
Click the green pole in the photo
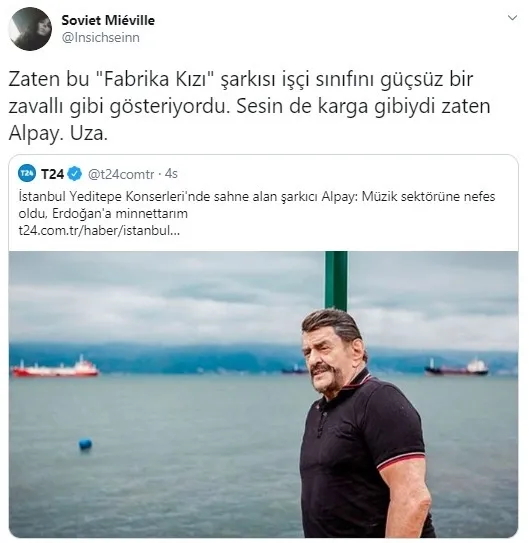coord(336,281)
